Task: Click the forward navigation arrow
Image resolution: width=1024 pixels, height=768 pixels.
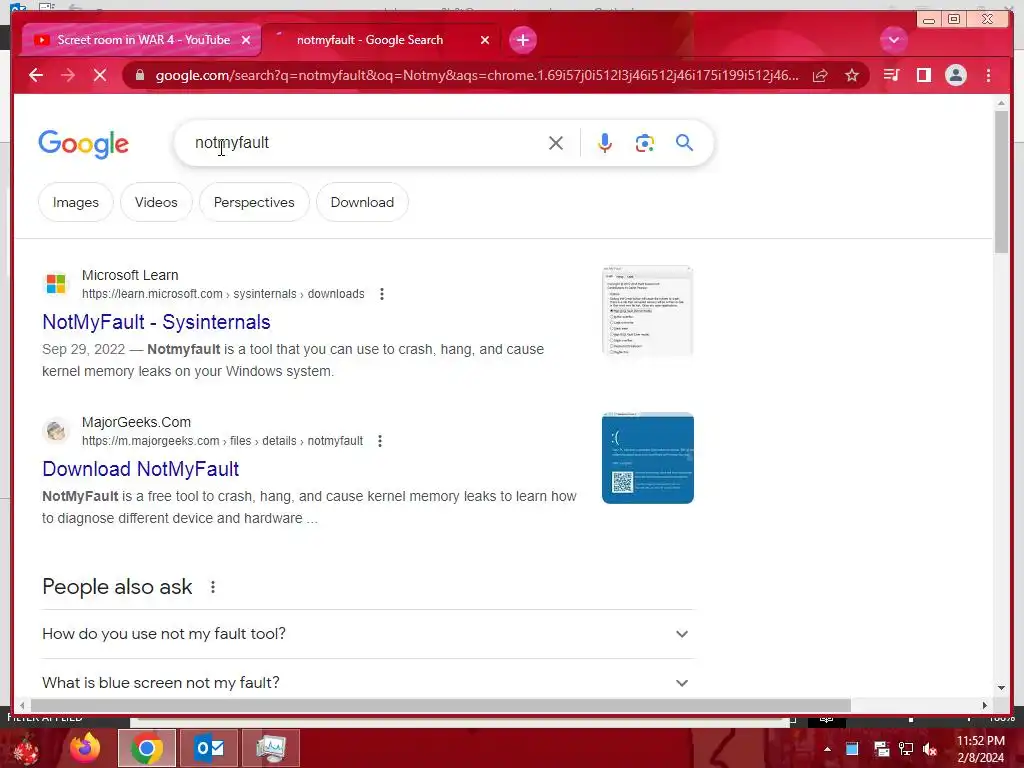Action: pos(67,75)
